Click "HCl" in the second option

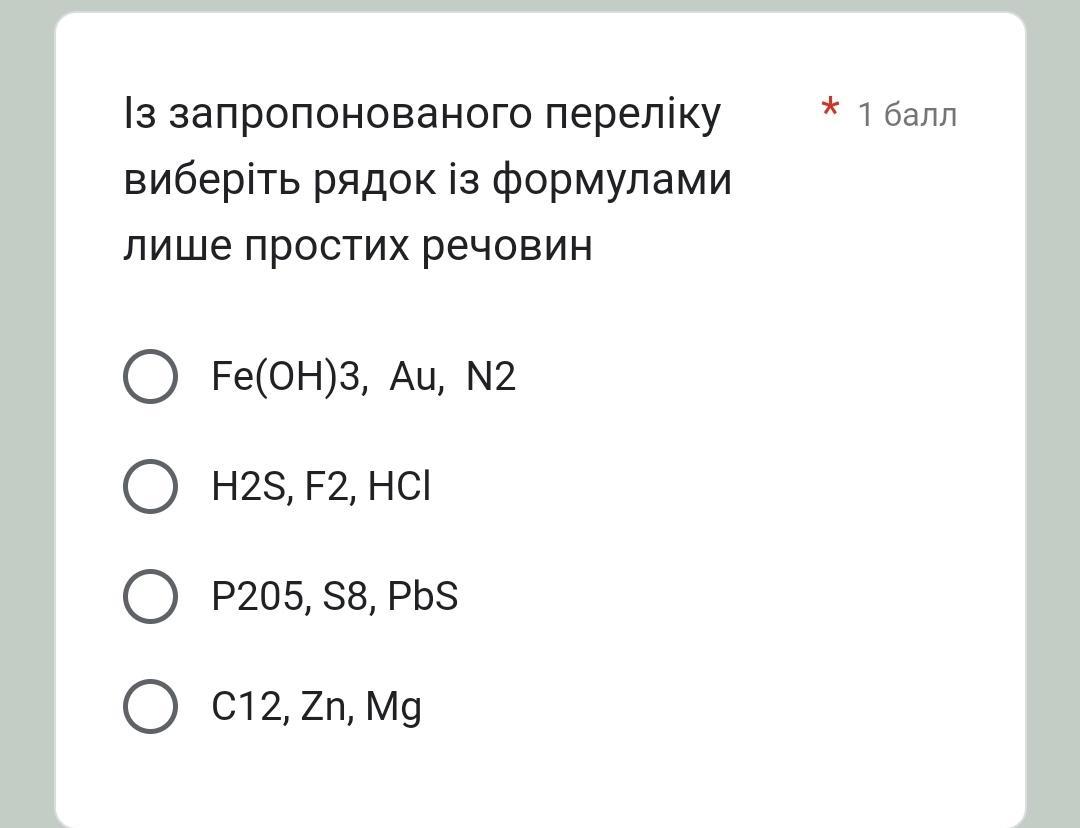click(x=399, y=487)
